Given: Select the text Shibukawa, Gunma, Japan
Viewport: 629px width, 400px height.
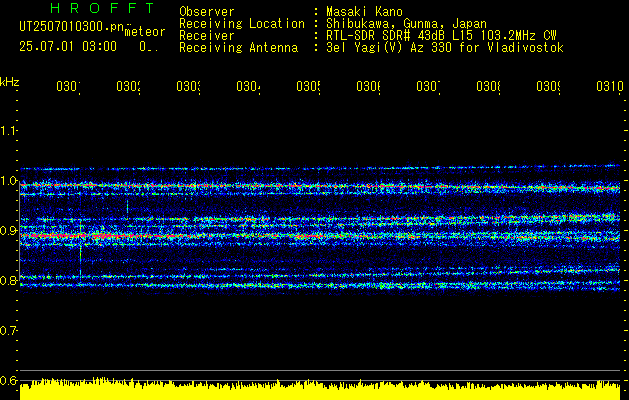Looking at the screenshot, I should coord(406,24).
